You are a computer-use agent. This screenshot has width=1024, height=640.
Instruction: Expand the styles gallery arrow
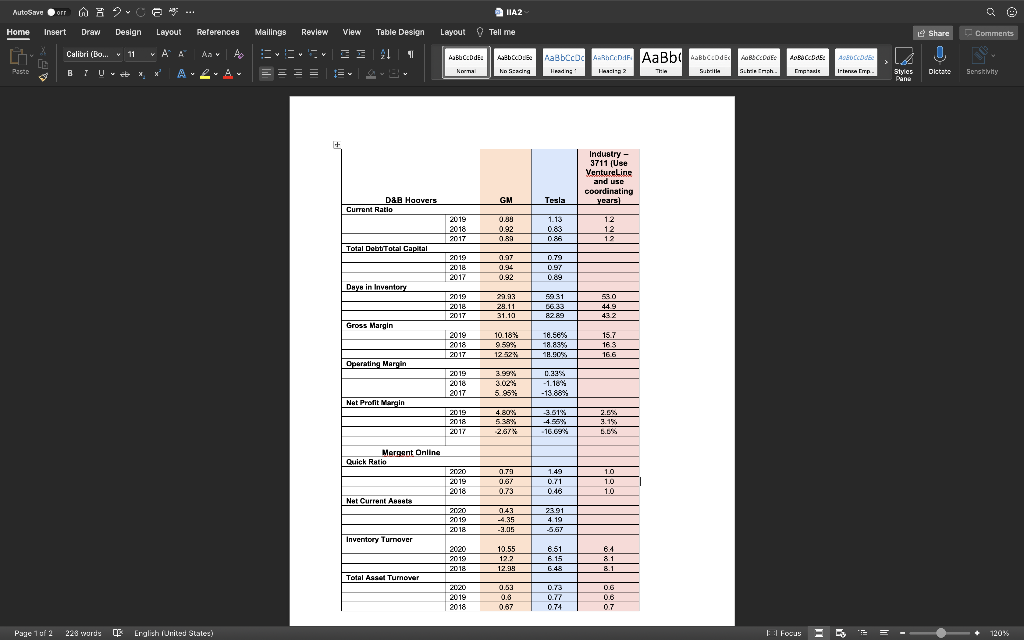click(x=886, y=62)
